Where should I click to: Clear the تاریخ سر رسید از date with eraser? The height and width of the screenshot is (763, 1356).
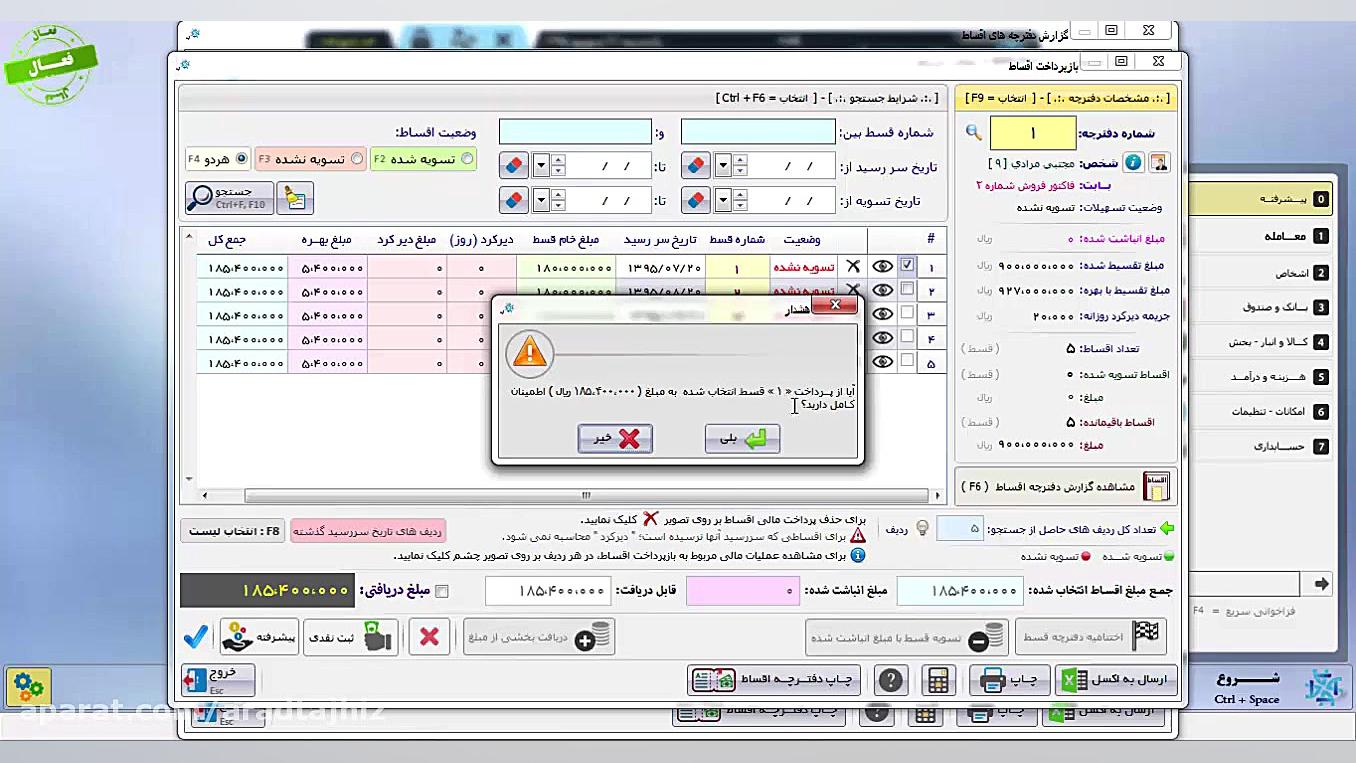click(x=696, y=166)
